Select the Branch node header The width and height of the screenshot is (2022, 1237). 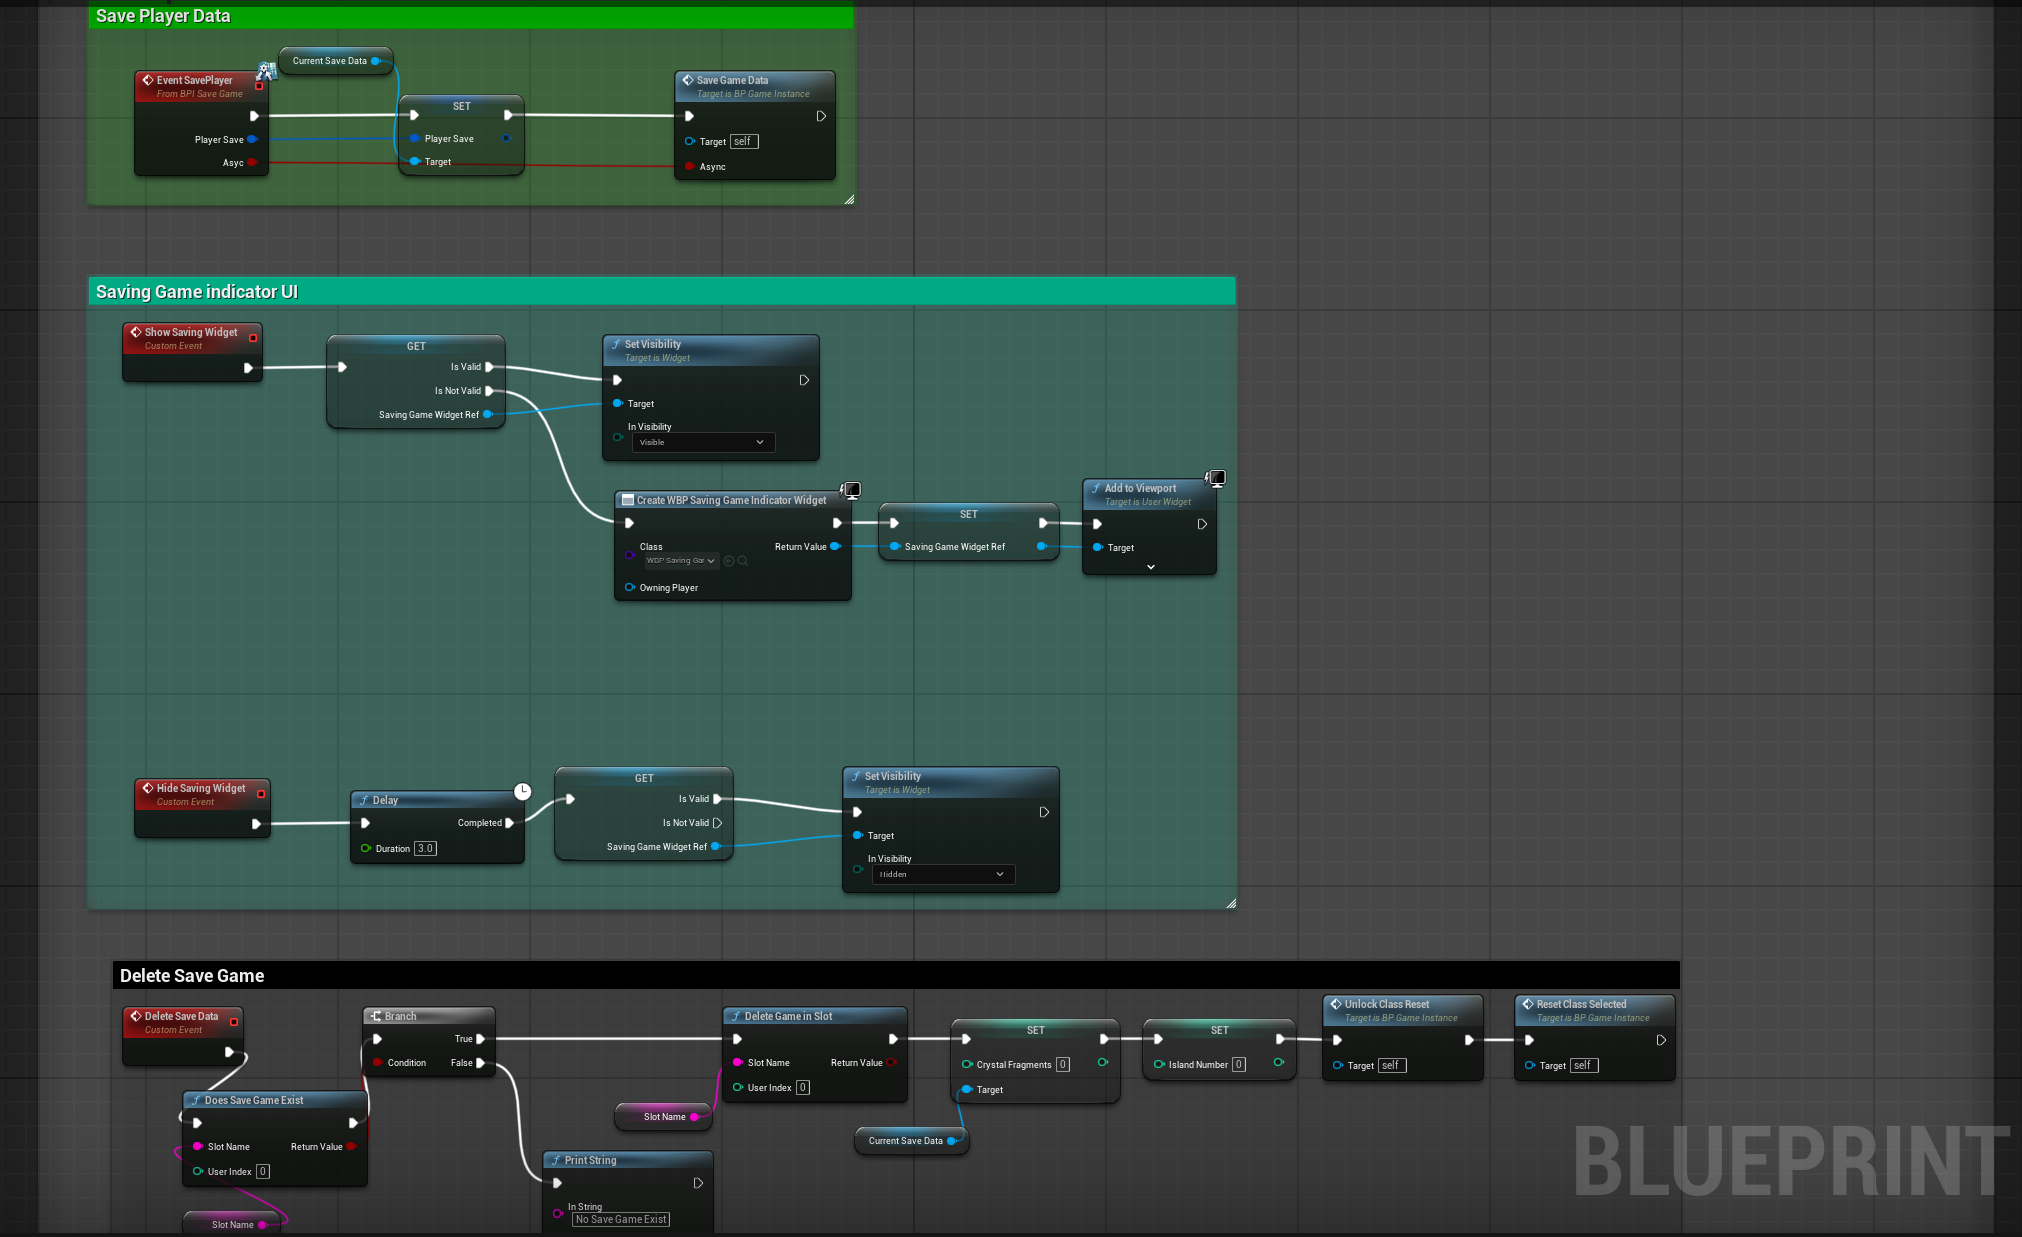click(429, 1016)
